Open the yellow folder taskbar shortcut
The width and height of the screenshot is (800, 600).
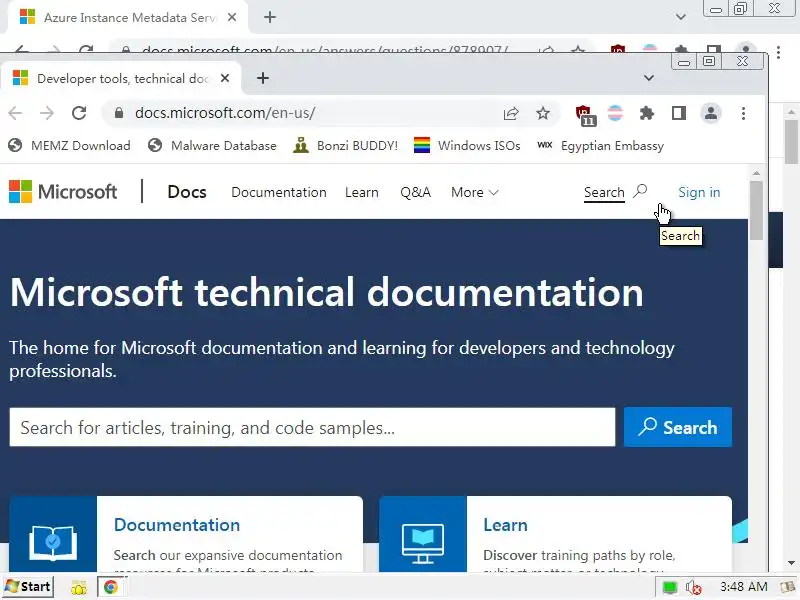pos(79,588)
